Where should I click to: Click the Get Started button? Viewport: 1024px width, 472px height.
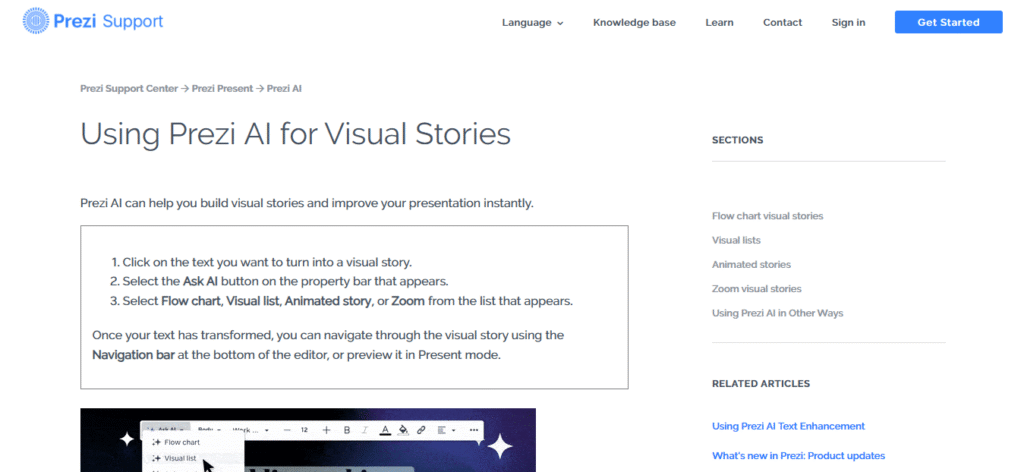tap(948, 22)
